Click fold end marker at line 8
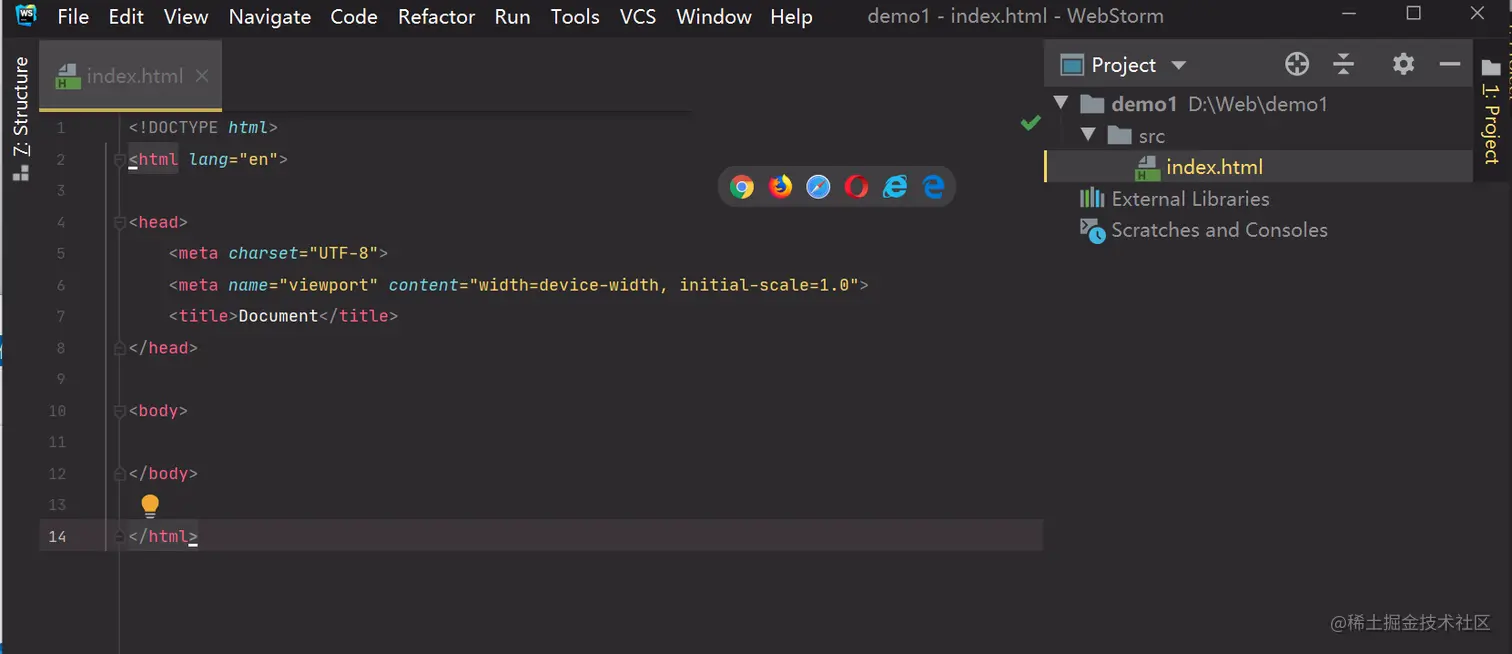 point(120,348)
